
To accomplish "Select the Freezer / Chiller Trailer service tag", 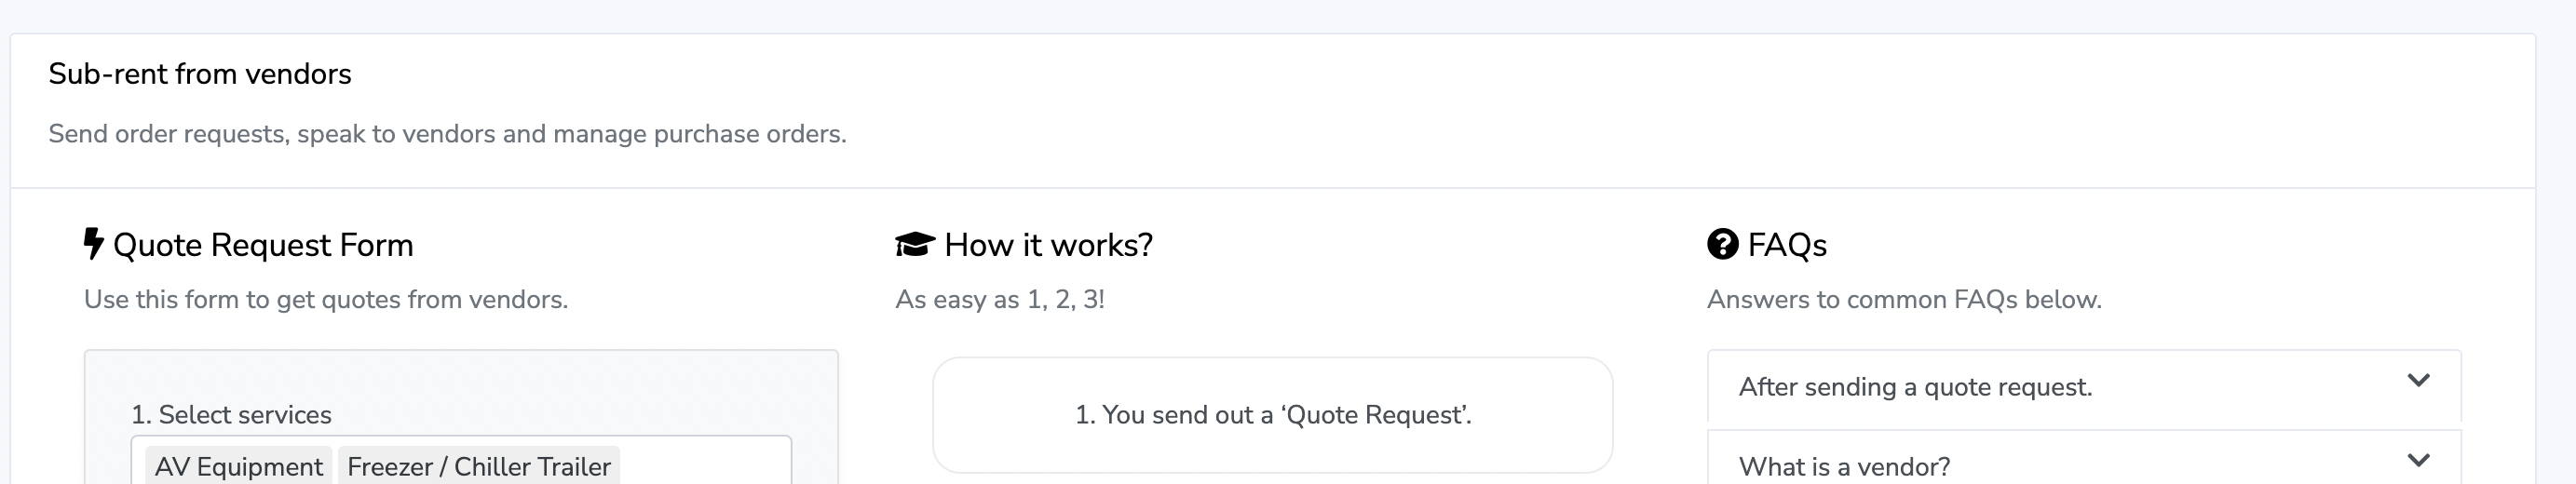I will click(x=479, y=466).
